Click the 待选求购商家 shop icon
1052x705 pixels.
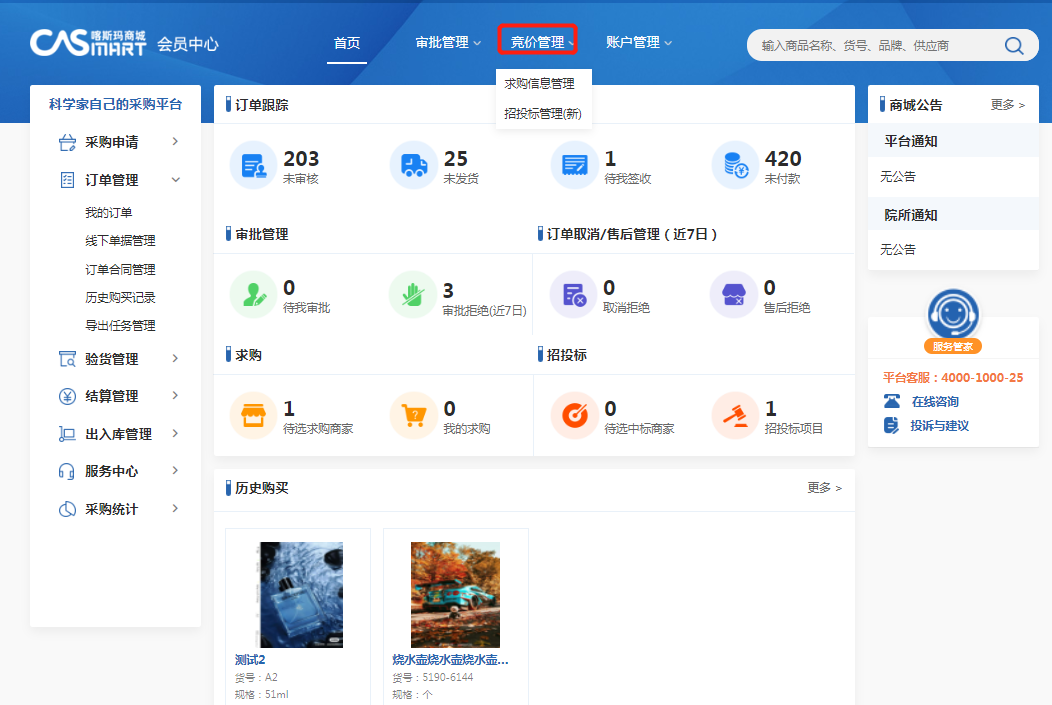click(253, 415)
